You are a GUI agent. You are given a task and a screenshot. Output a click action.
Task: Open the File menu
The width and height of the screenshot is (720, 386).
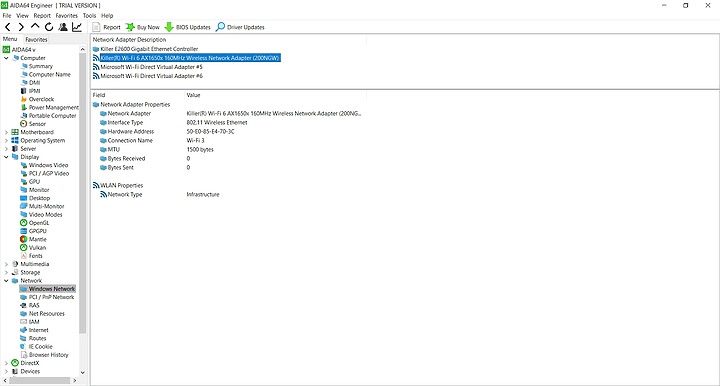click(x=7, y=16)
